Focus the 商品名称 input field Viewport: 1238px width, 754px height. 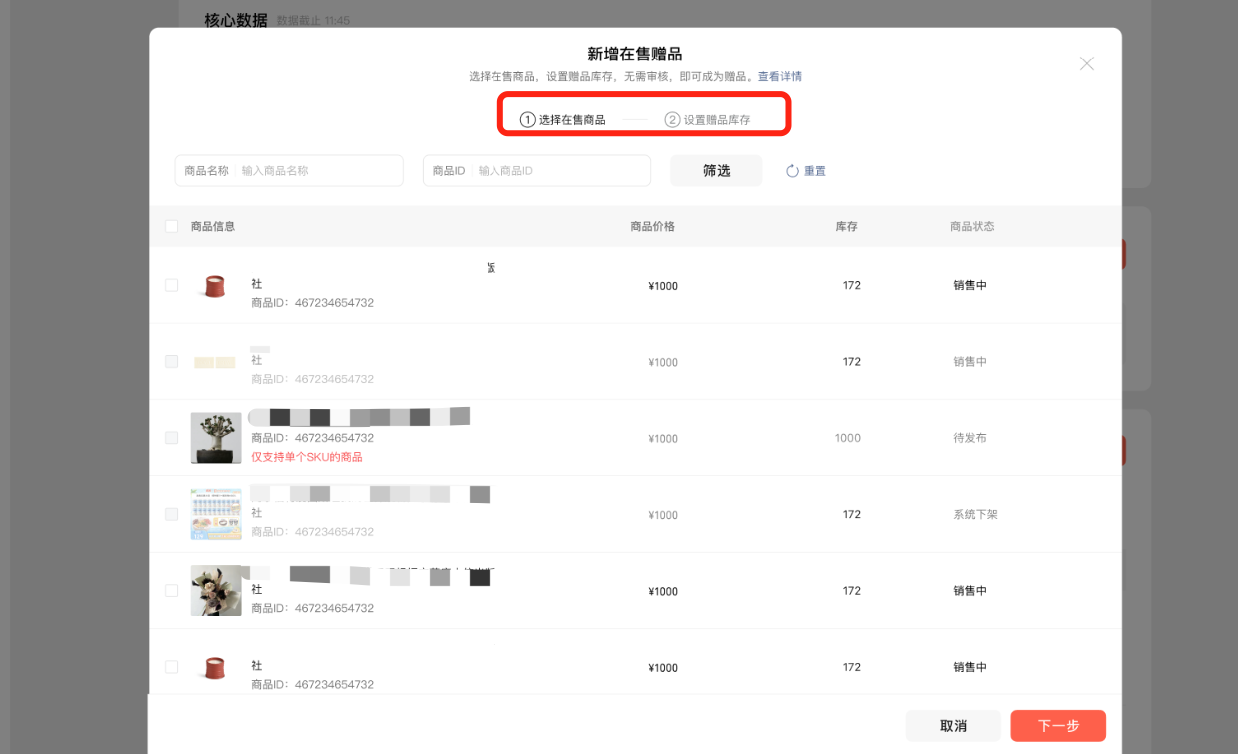coord(318,171)
